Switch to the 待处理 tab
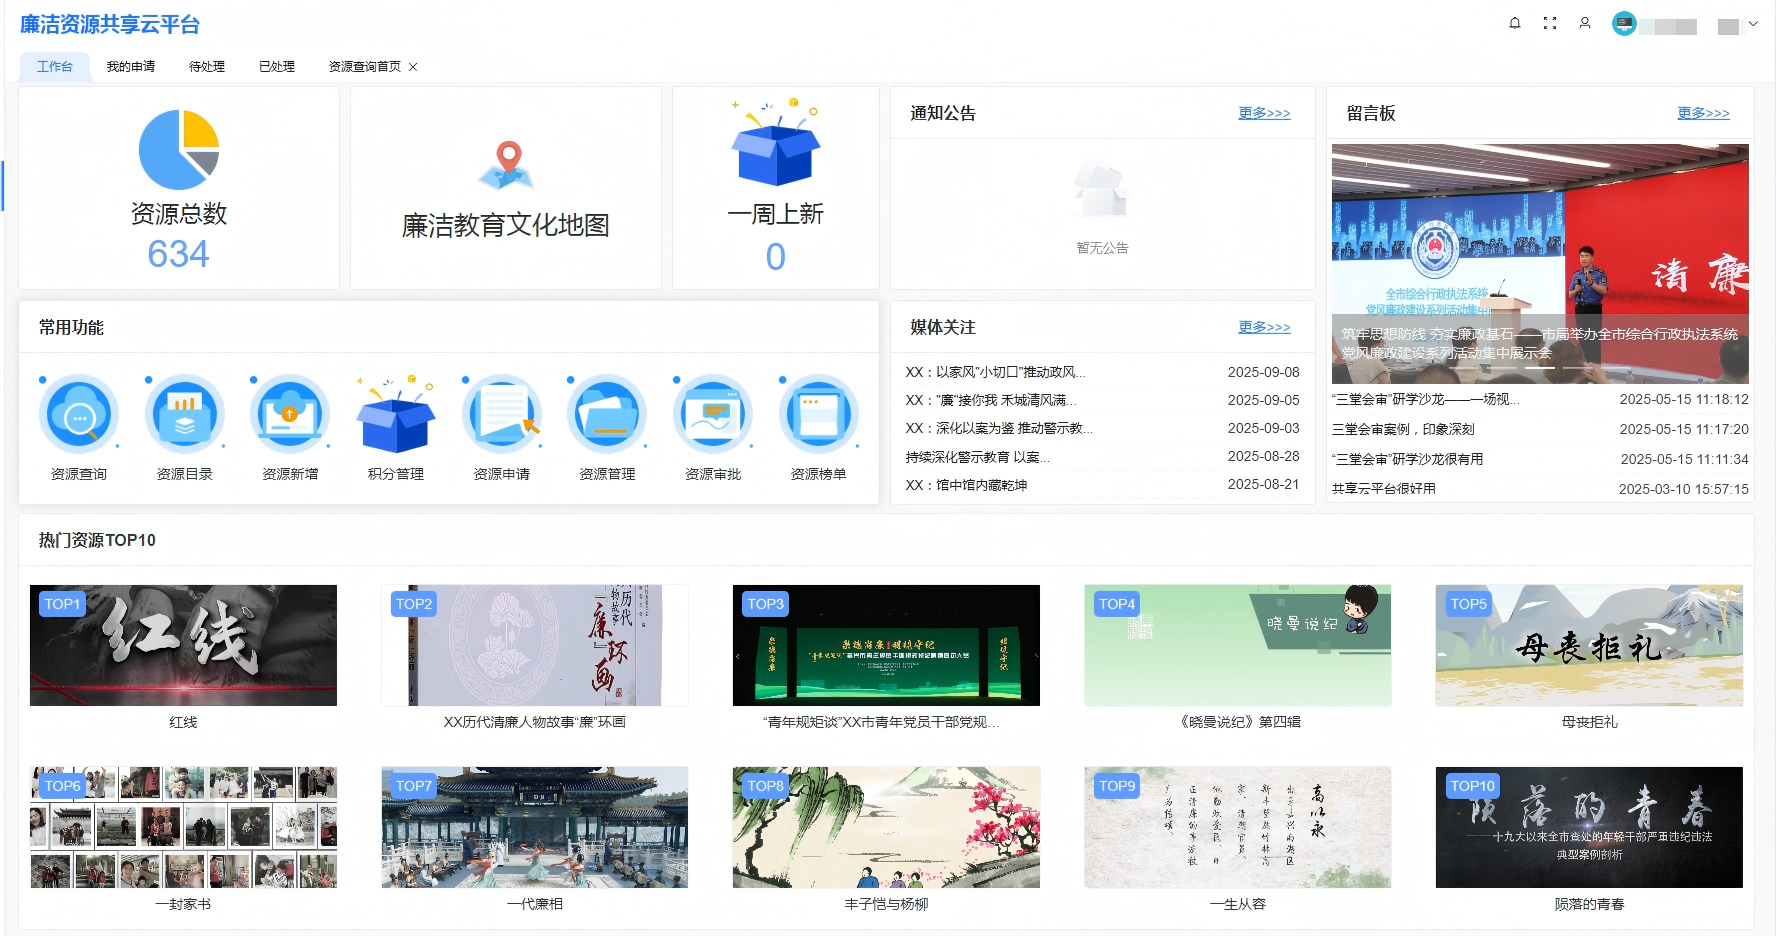The width and height of the screenshot is (1776, 936). 207,67
